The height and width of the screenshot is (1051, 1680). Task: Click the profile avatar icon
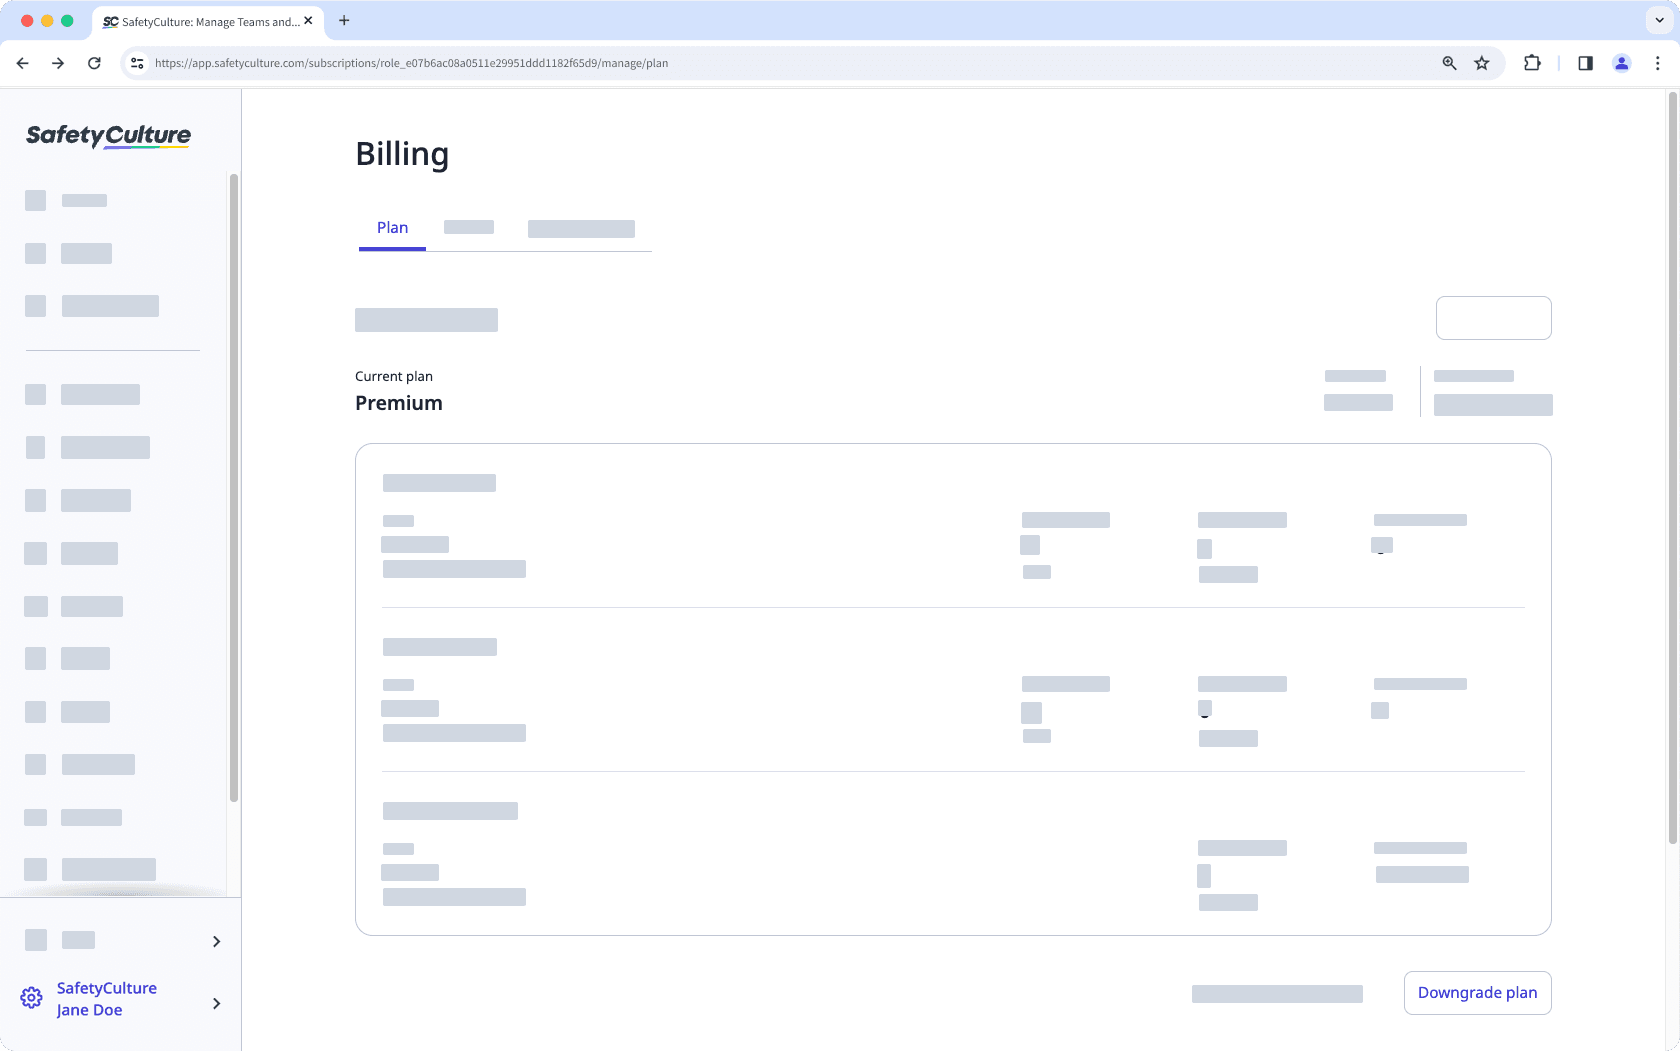coord(1622,62)
